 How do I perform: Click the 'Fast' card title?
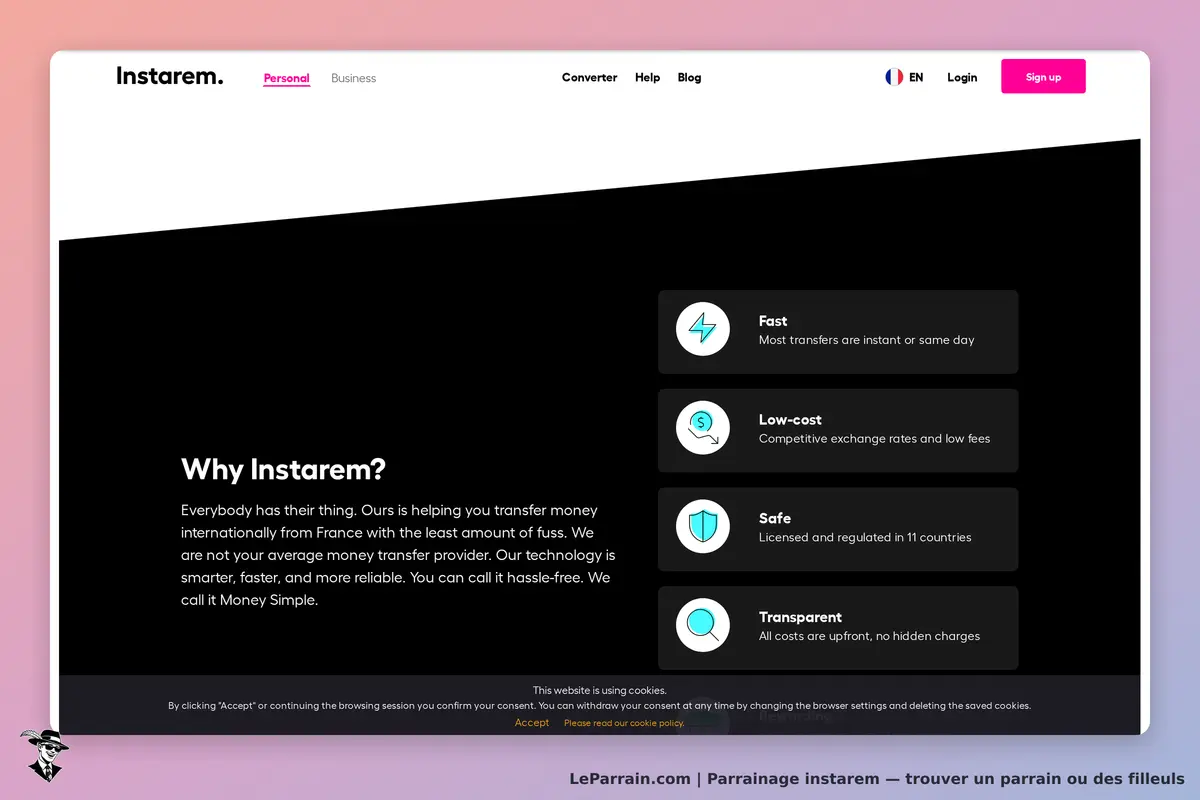(x=773, y=321)
